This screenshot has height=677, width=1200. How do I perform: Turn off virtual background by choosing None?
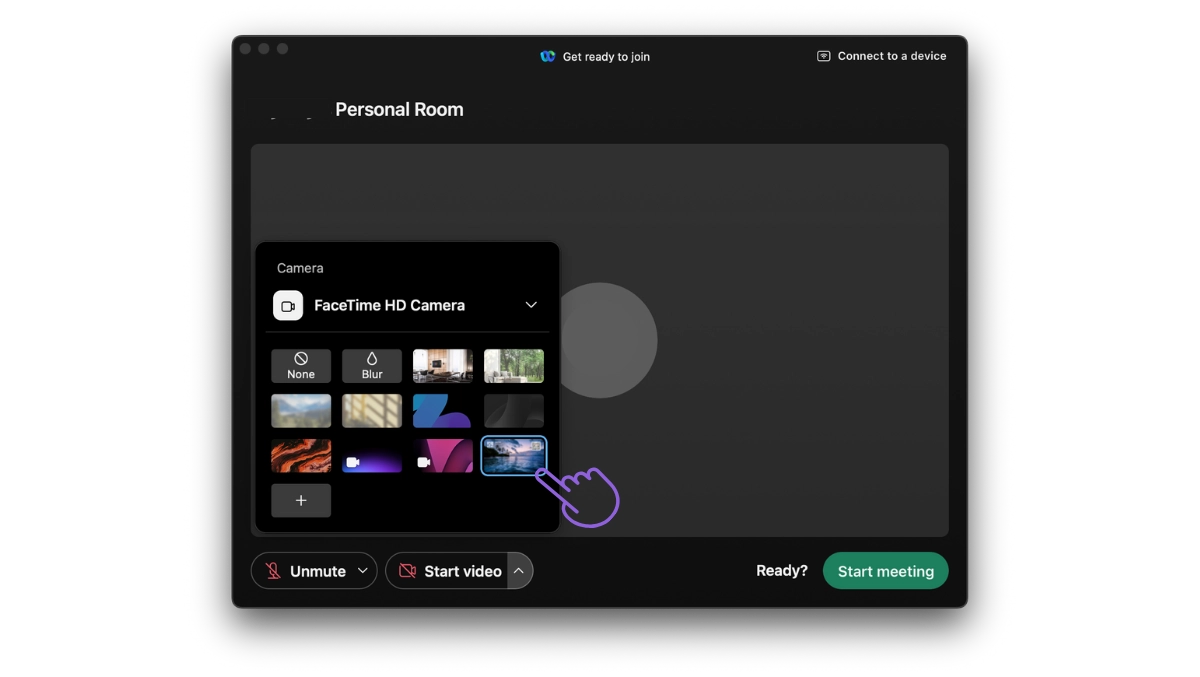pyautogui.click(x=300, y=365)
